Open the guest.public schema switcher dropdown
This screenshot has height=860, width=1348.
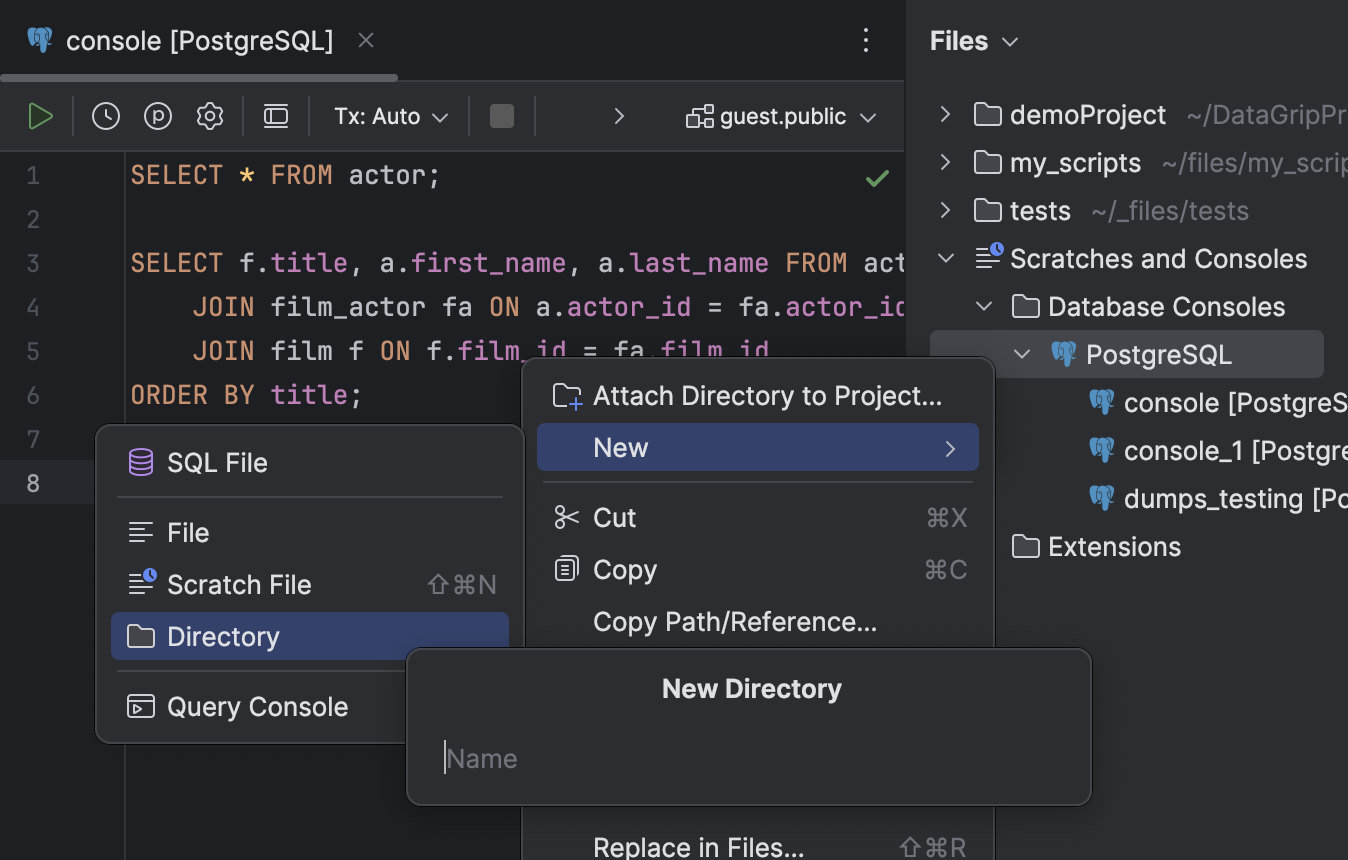click(x=781, y=115)
